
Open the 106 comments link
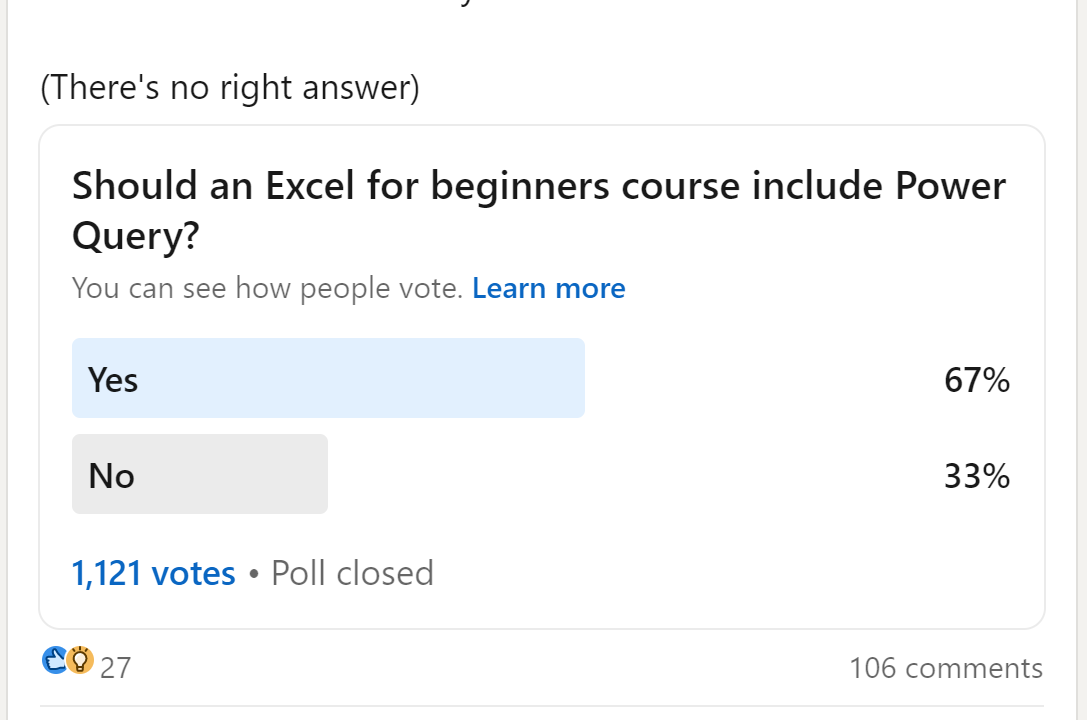click(945, 668)
